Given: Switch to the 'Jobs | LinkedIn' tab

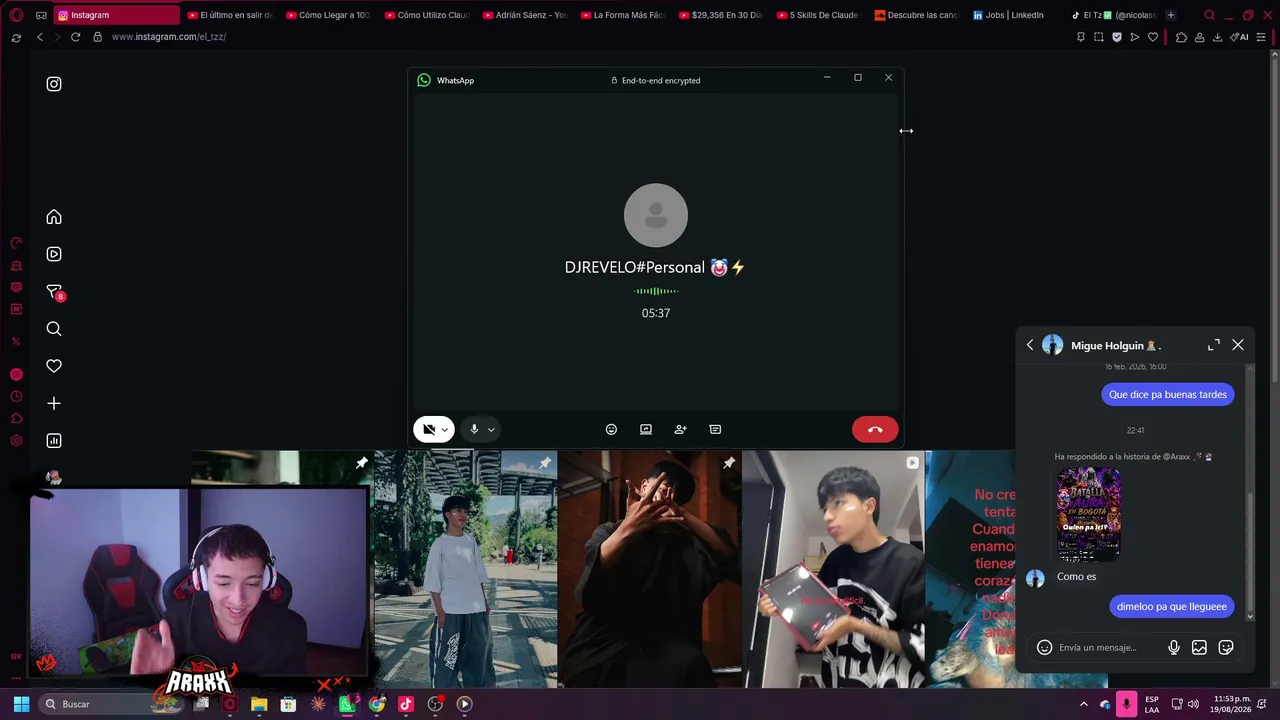Looking at the screenshot, I should pyautogui.click(x=1009, y=15).
